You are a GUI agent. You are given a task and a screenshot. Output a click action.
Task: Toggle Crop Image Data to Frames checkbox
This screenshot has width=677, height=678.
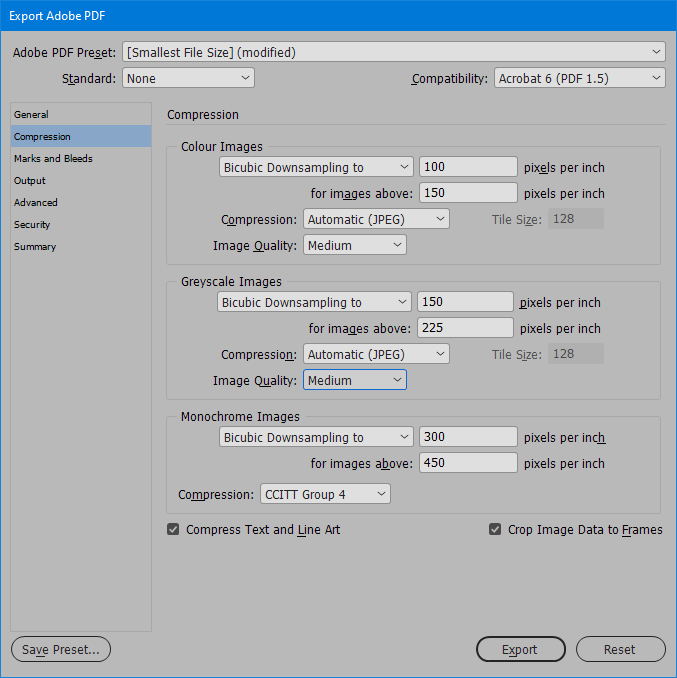coord(495,529)
